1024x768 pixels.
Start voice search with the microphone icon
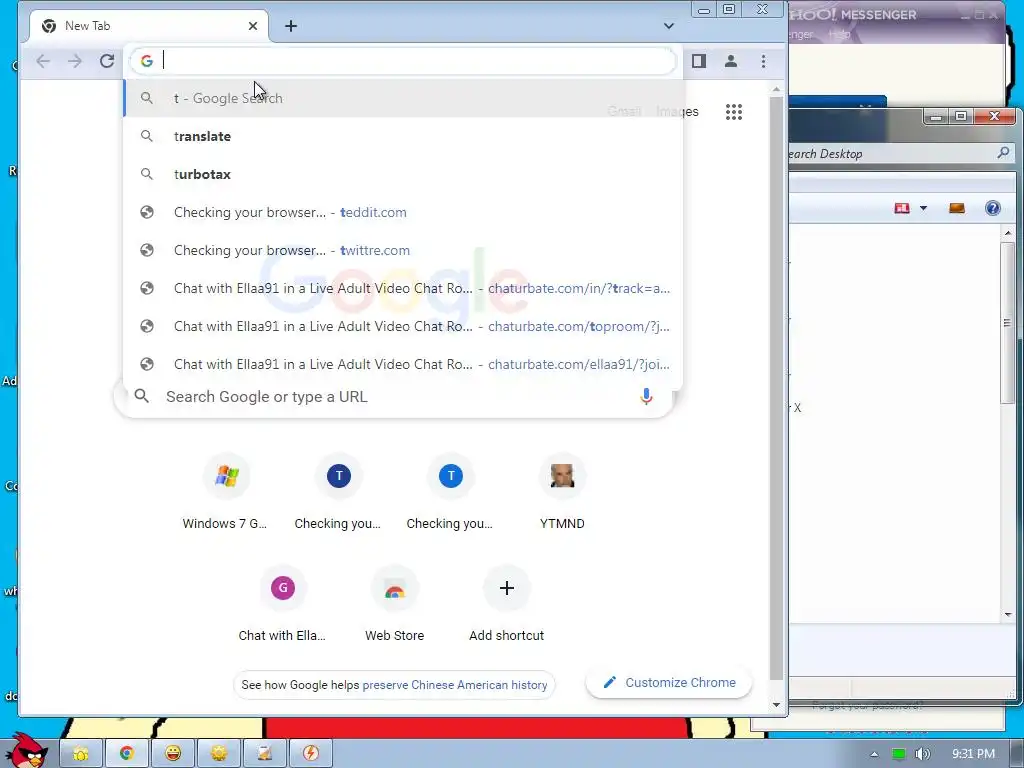pyautogui.click(x=646, y=396)
